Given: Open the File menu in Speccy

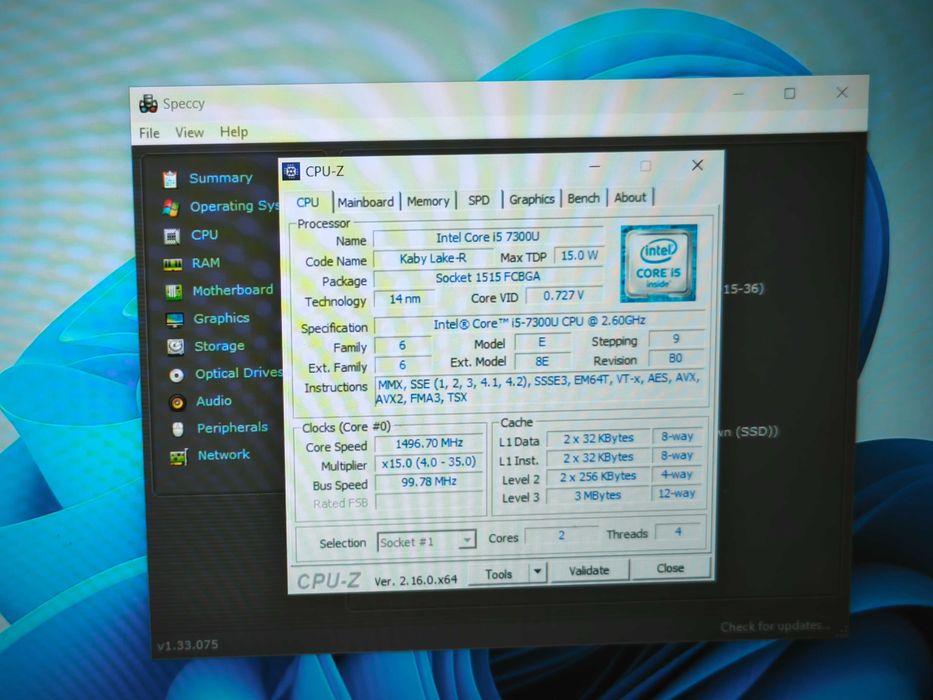Looking at the screenshot, I should tap(149, 133).
